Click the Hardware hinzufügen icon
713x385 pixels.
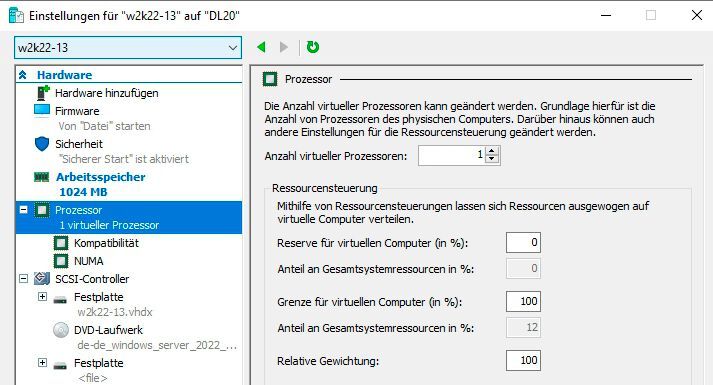tap(42, 93)
